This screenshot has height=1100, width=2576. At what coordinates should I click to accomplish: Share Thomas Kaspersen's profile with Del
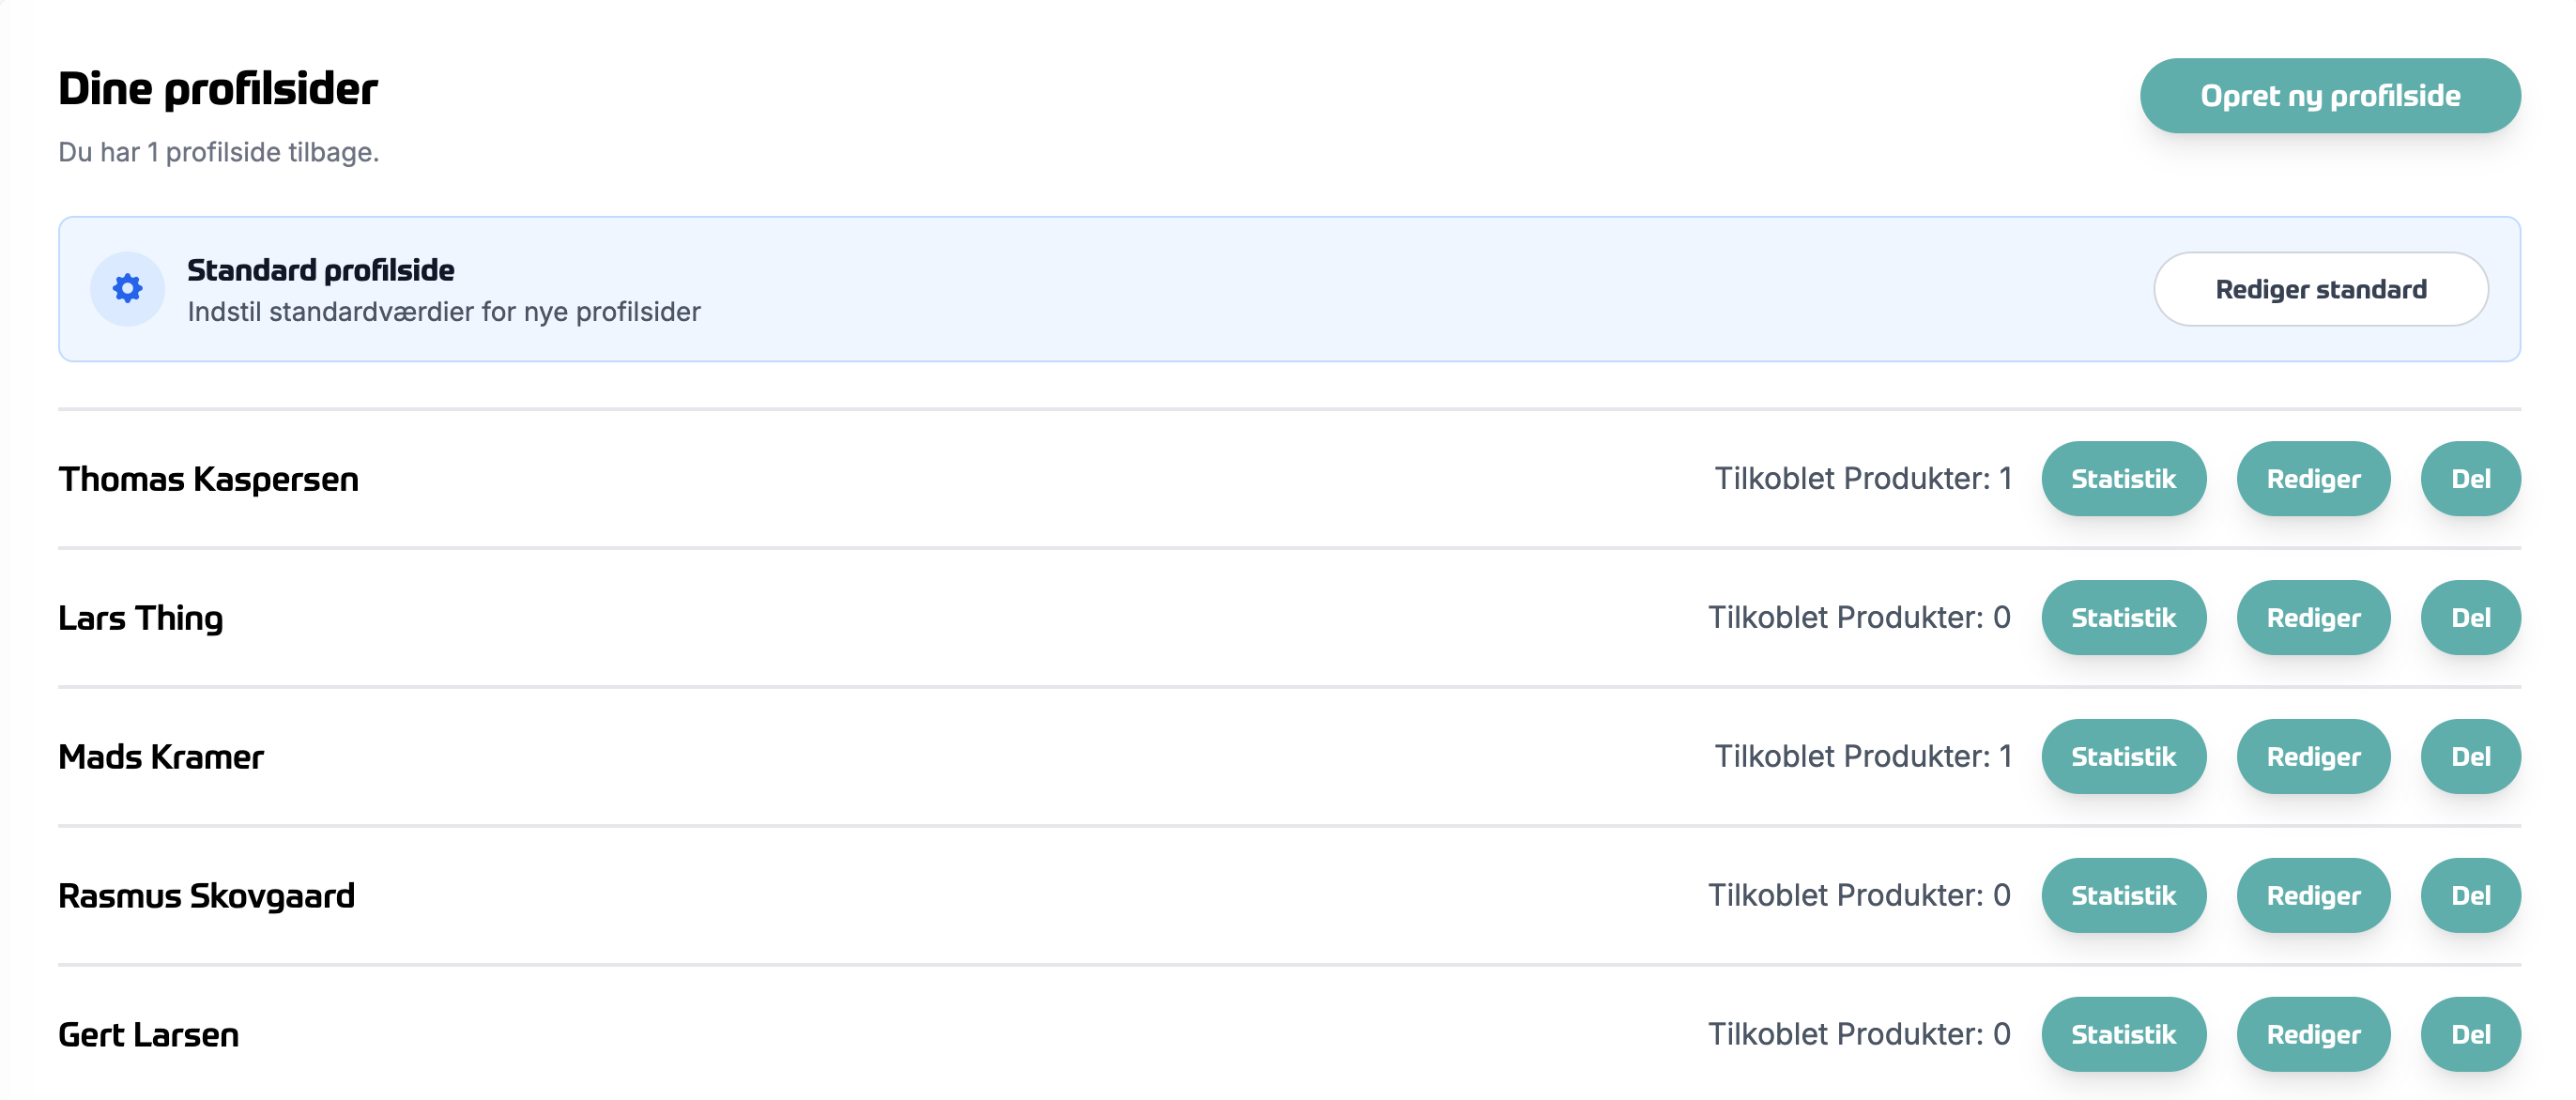(x=2470, y=479)
